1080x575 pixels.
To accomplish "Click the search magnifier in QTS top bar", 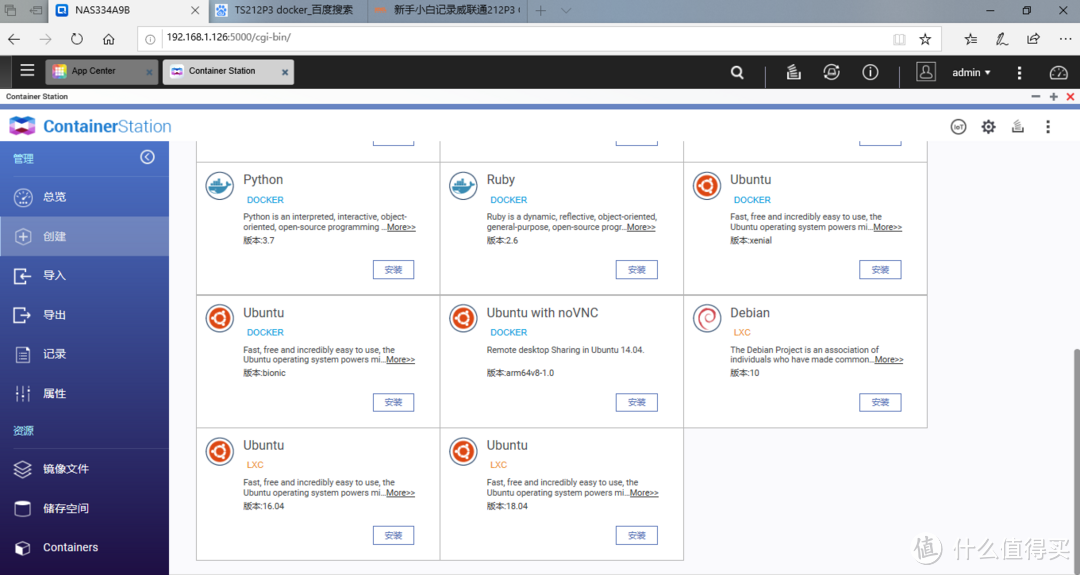I will point(737,72).
